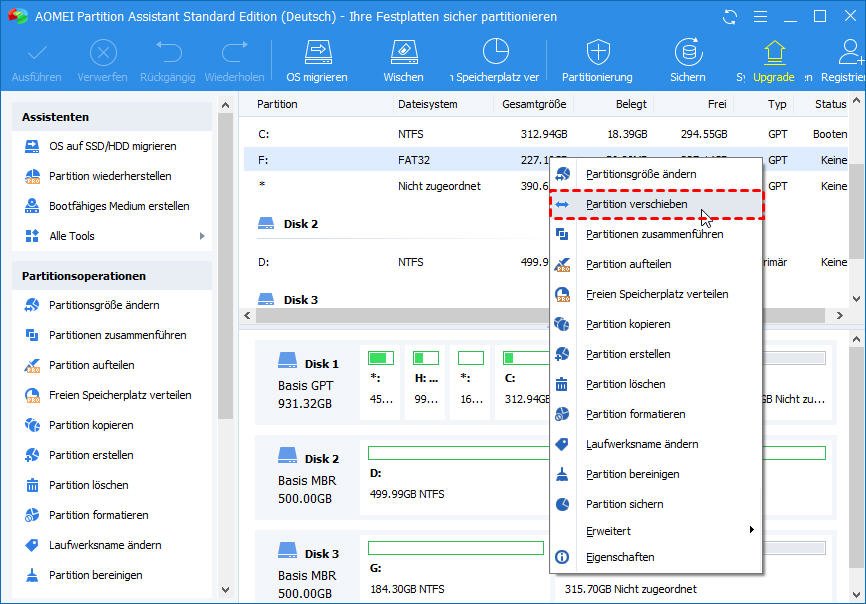Open OS auf SSD/HDD migrieren assistant

point(111,147)
